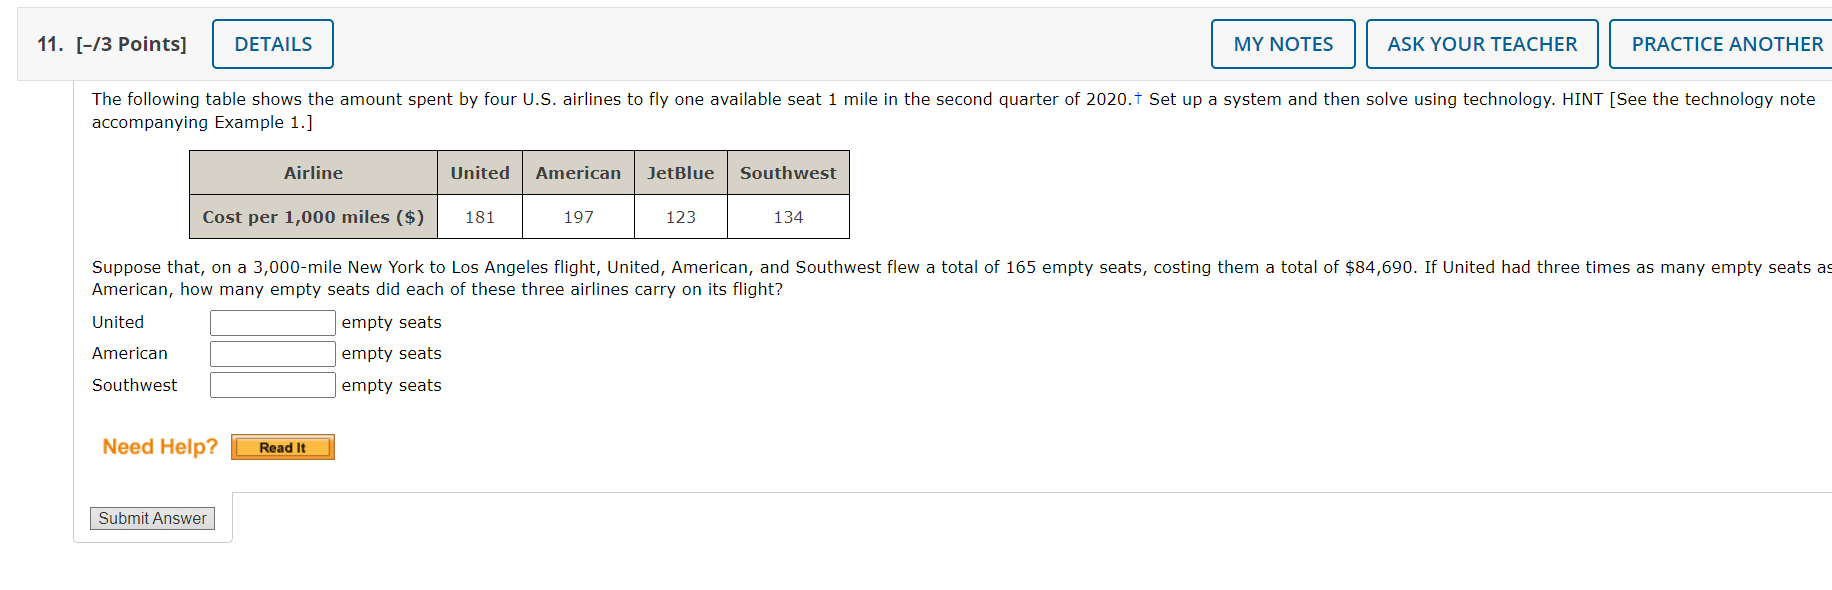Click the DETAILS button
Screen dimensions: 1832x590
pos(272,43)
